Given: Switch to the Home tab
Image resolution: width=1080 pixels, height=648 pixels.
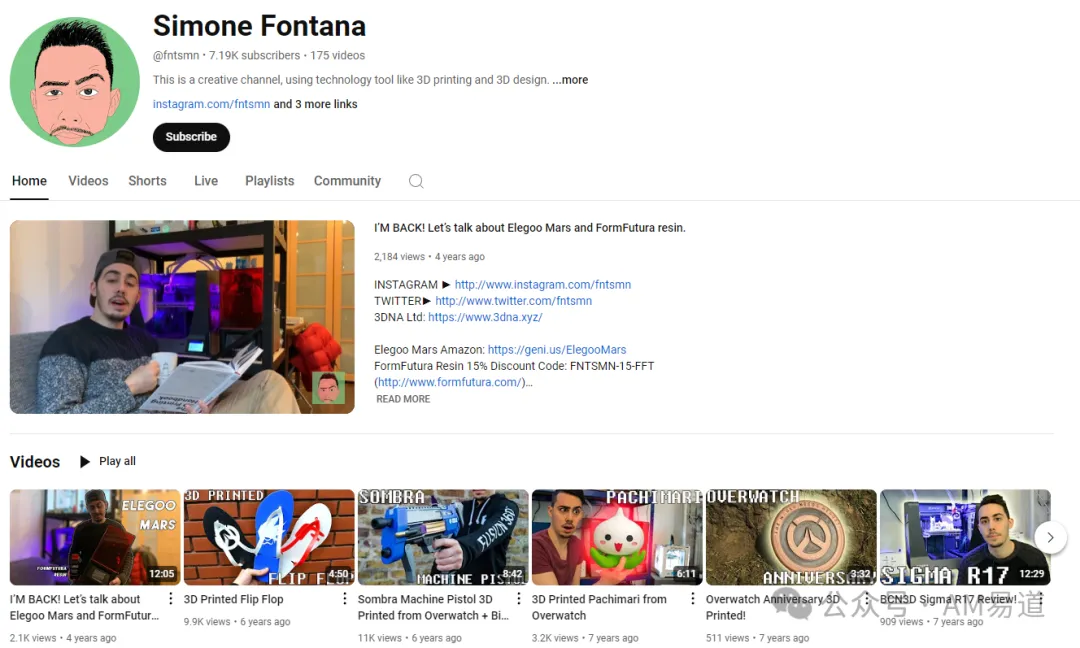Looking at the screenshot, I should [29, 181].
